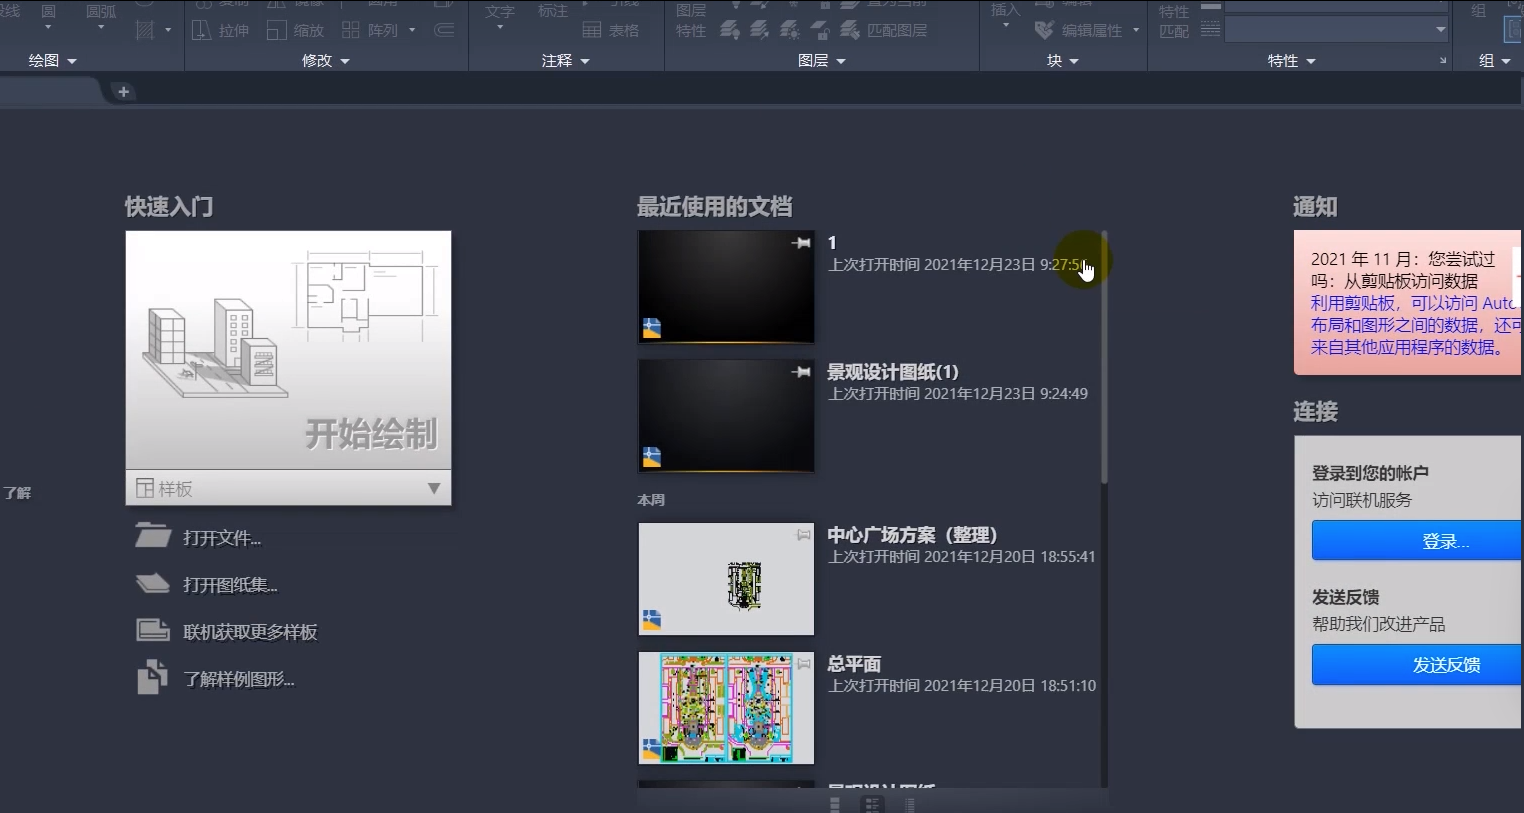Open the Text (文字) tool dropdown
1524x813 pixels.
[x=500, y=27]
